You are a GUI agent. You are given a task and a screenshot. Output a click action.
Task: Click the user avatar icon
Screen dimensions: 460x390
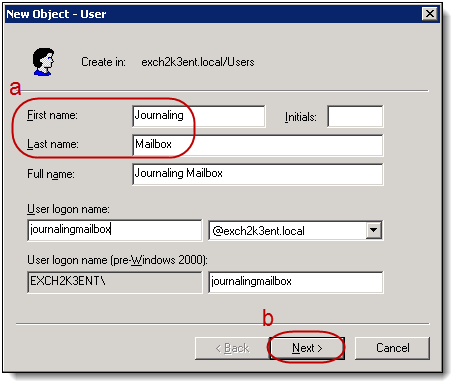pos(43,62)
